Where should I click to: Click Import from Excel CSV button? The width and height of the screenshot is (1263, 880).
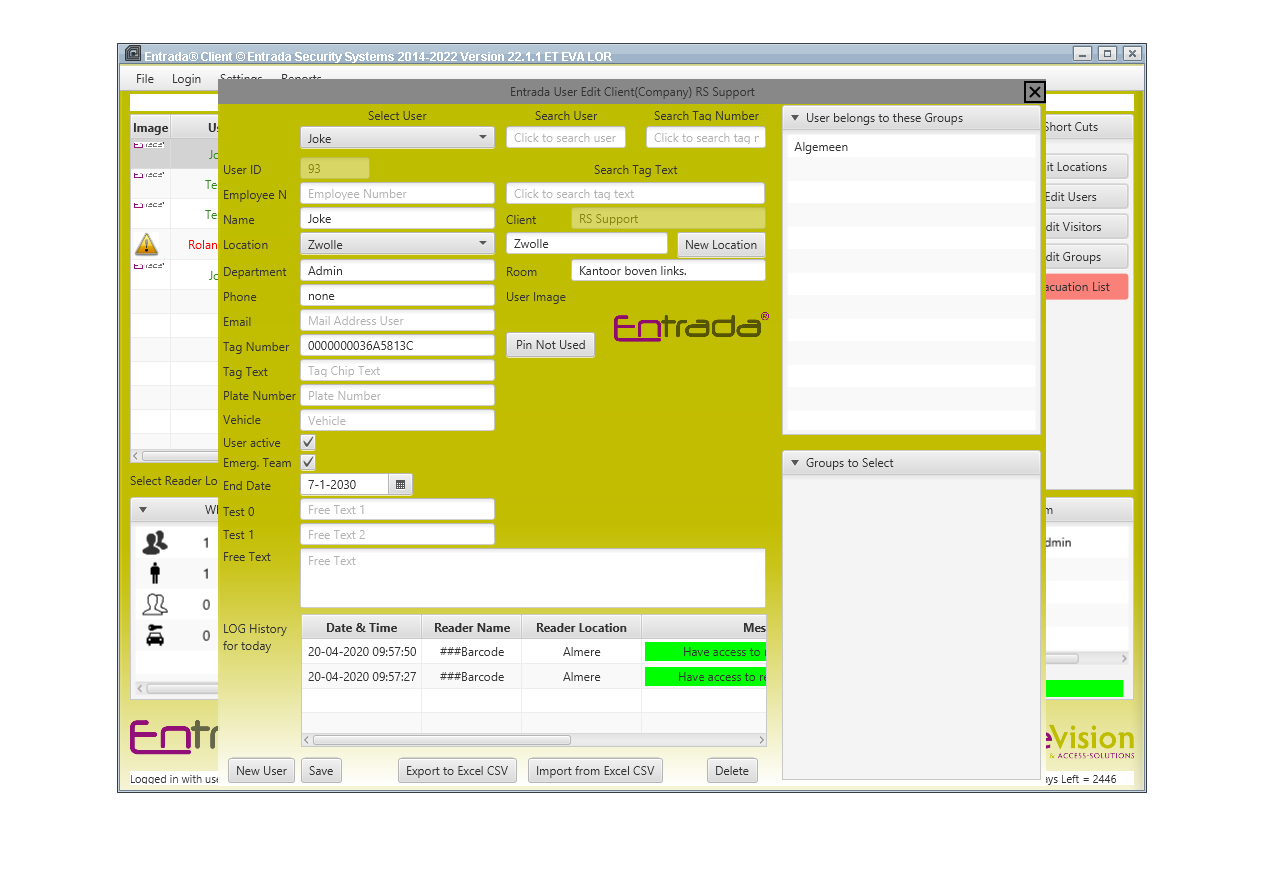pyautogui.click(x=595, y=771)
